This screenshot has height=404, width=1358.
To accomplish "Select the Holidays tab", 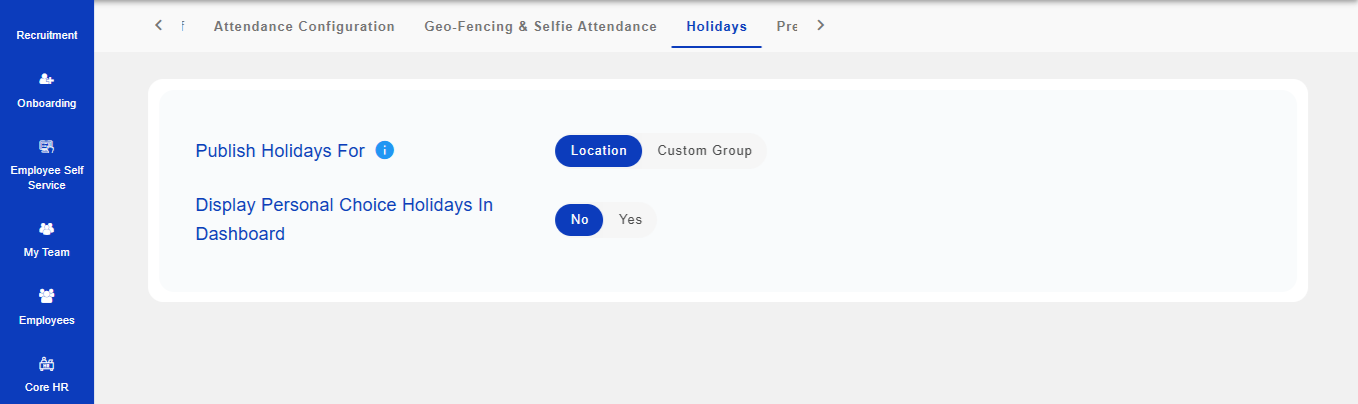I will [x=716, y=27].
